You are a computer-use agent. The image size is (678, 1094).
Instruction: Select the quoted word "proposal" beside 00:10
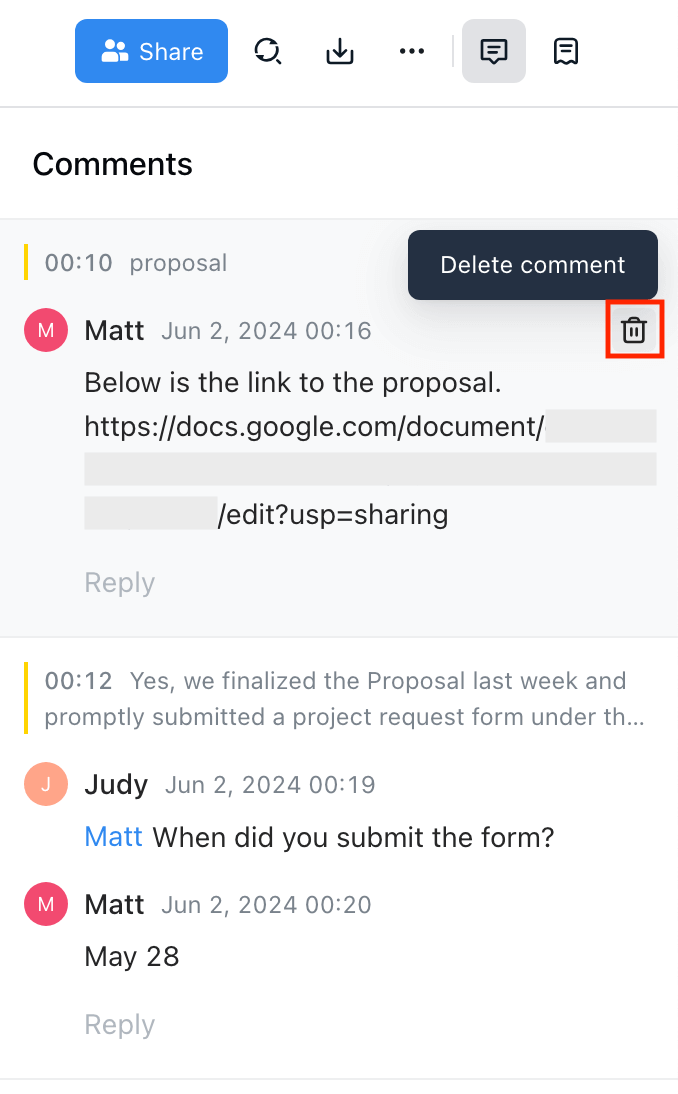178,263
